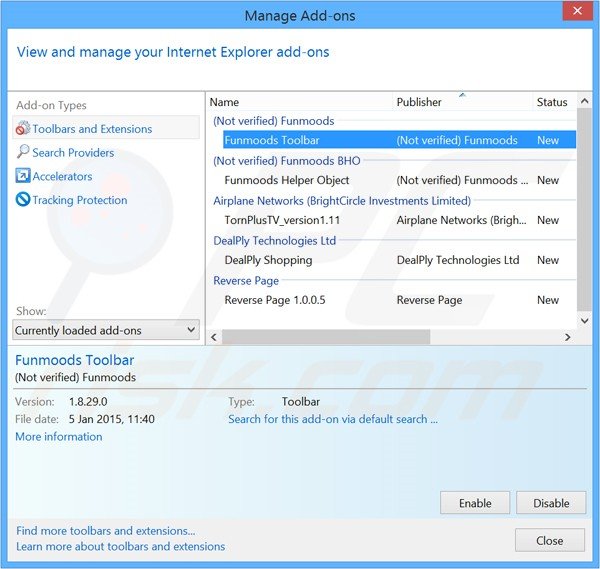
Task: Click the (Not verified) Funmoods BHO group header
Action: tap(287, 161)
